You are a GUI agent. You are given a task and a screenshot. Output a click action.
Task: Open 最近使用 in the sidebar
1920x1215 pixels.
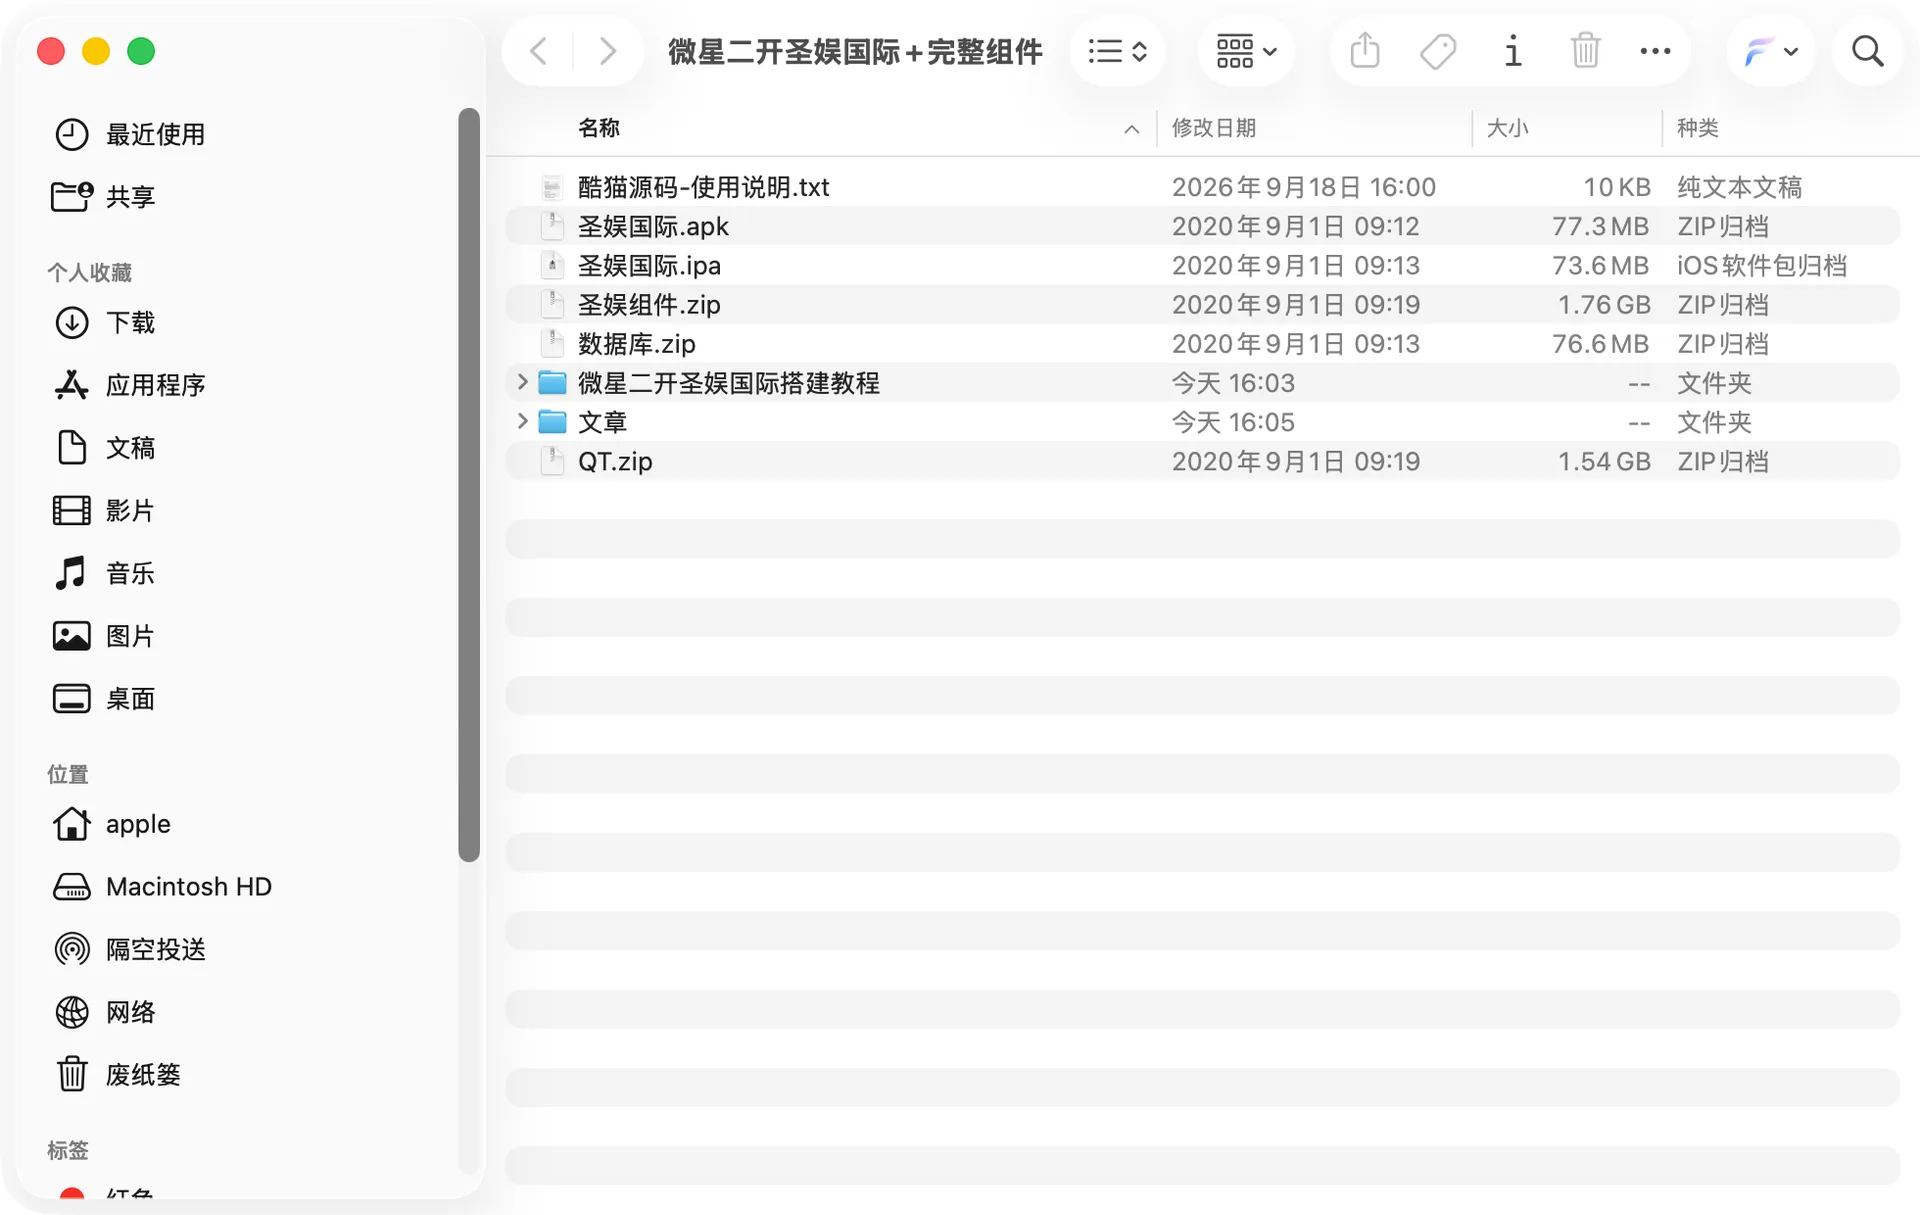tap(130, 134)
